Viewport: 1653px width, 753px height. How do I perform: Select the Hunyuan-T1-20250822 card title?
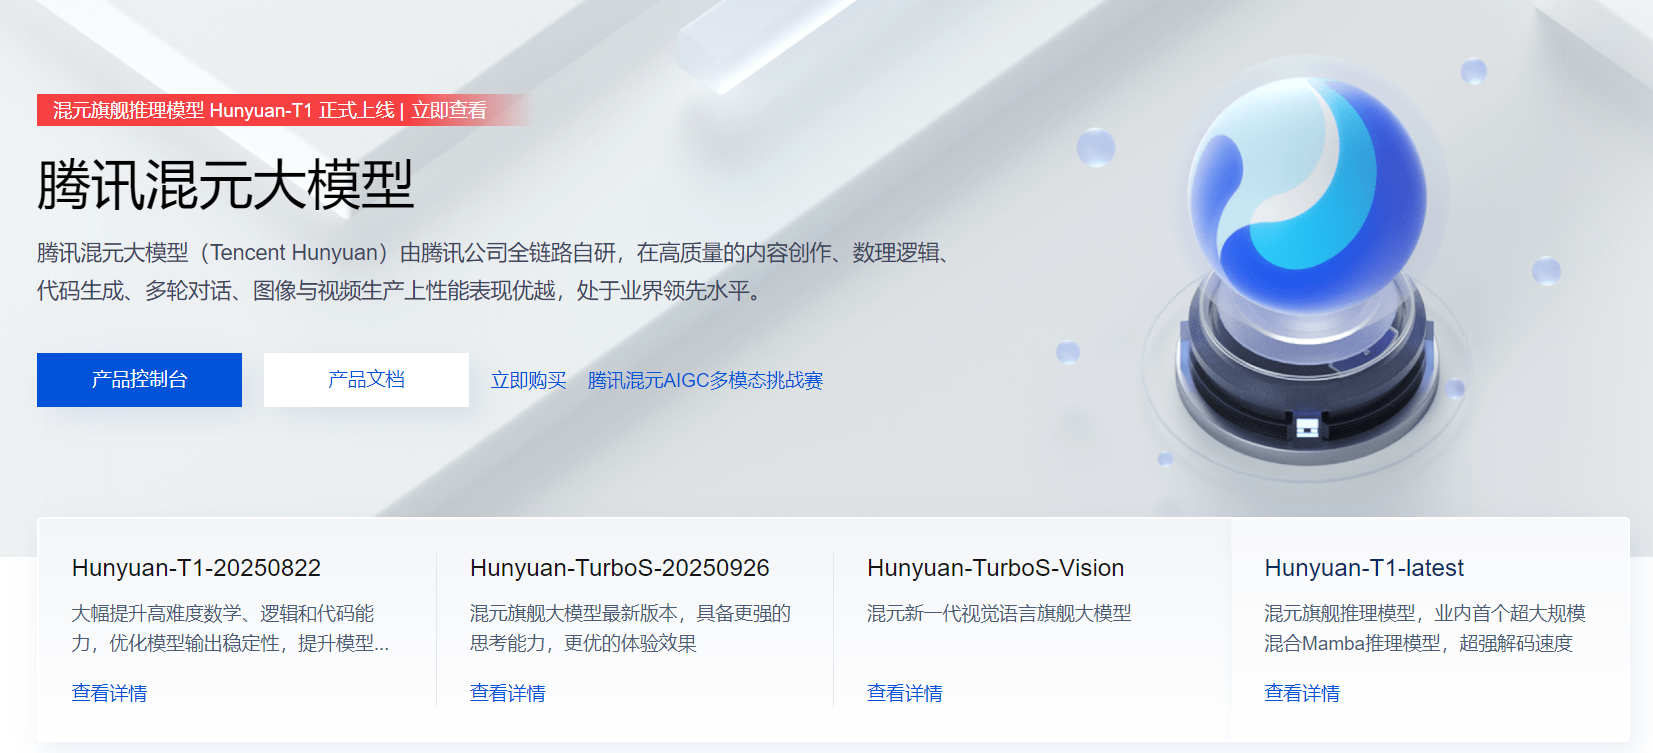[x=196, y=568]
